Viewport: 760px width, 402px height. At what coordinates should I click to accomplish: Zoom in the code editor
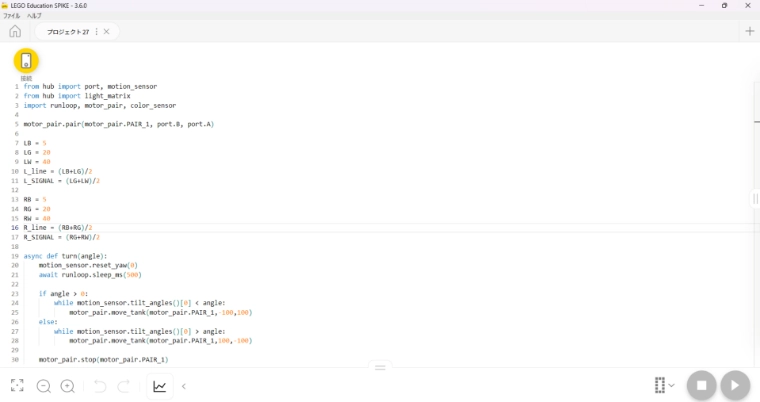coord(68,386)
